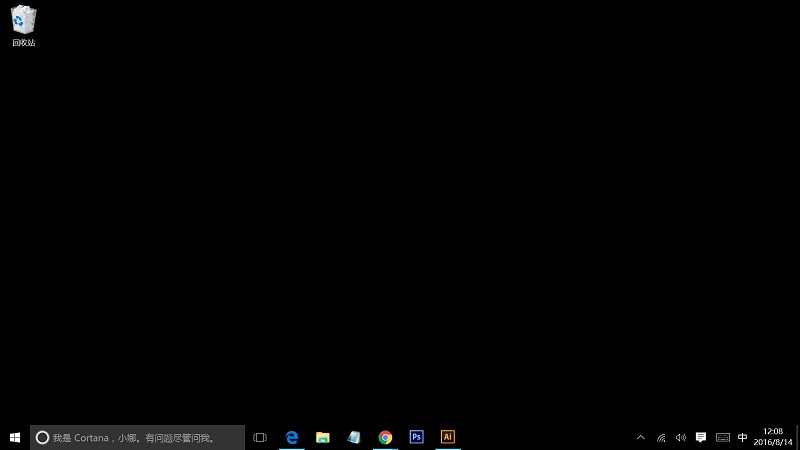Open Photoshop from the taskbar

[416, 437]
